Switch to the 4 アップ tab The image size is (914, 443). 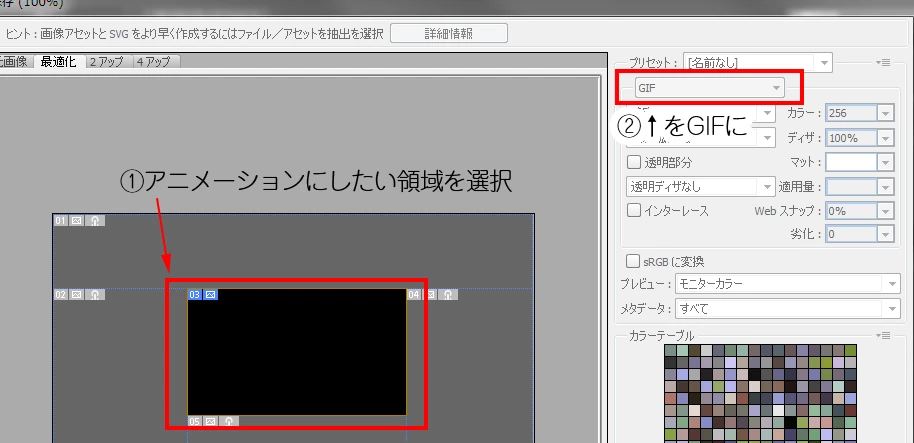(x=155, y=61)
